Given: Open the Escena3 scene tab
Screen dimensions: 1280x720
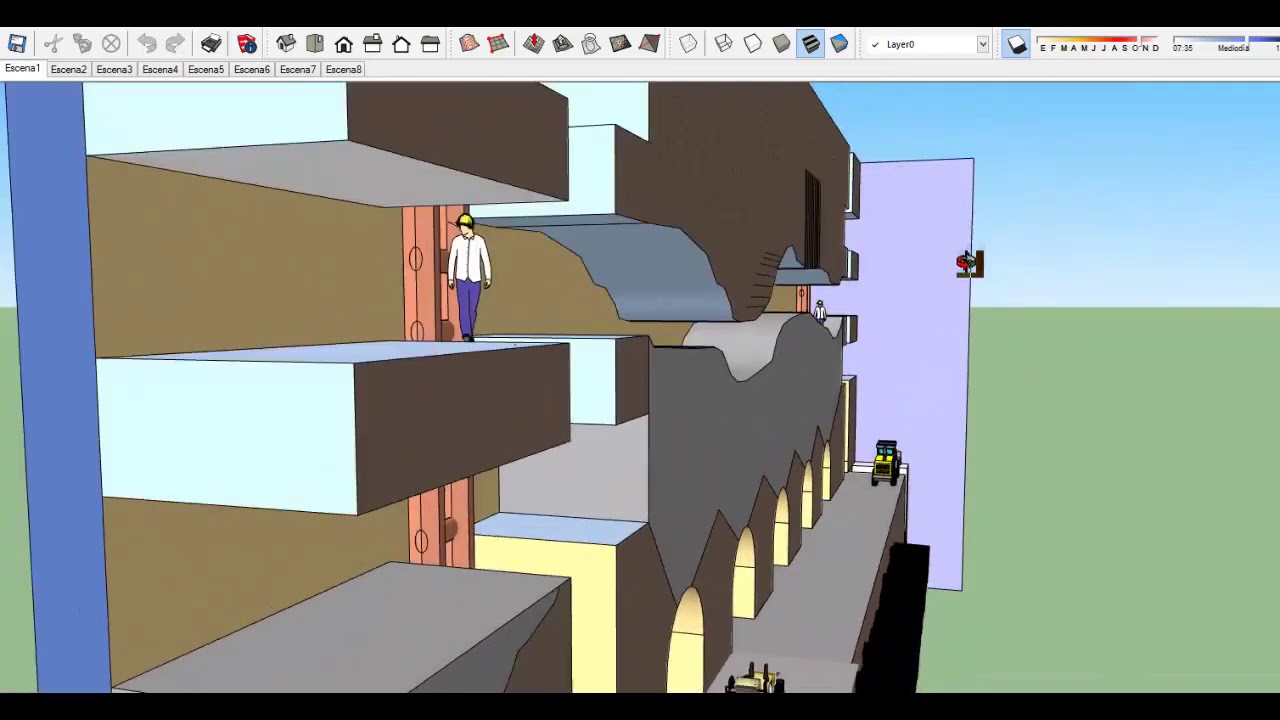Looking at the screenshot, I should 114,69.
